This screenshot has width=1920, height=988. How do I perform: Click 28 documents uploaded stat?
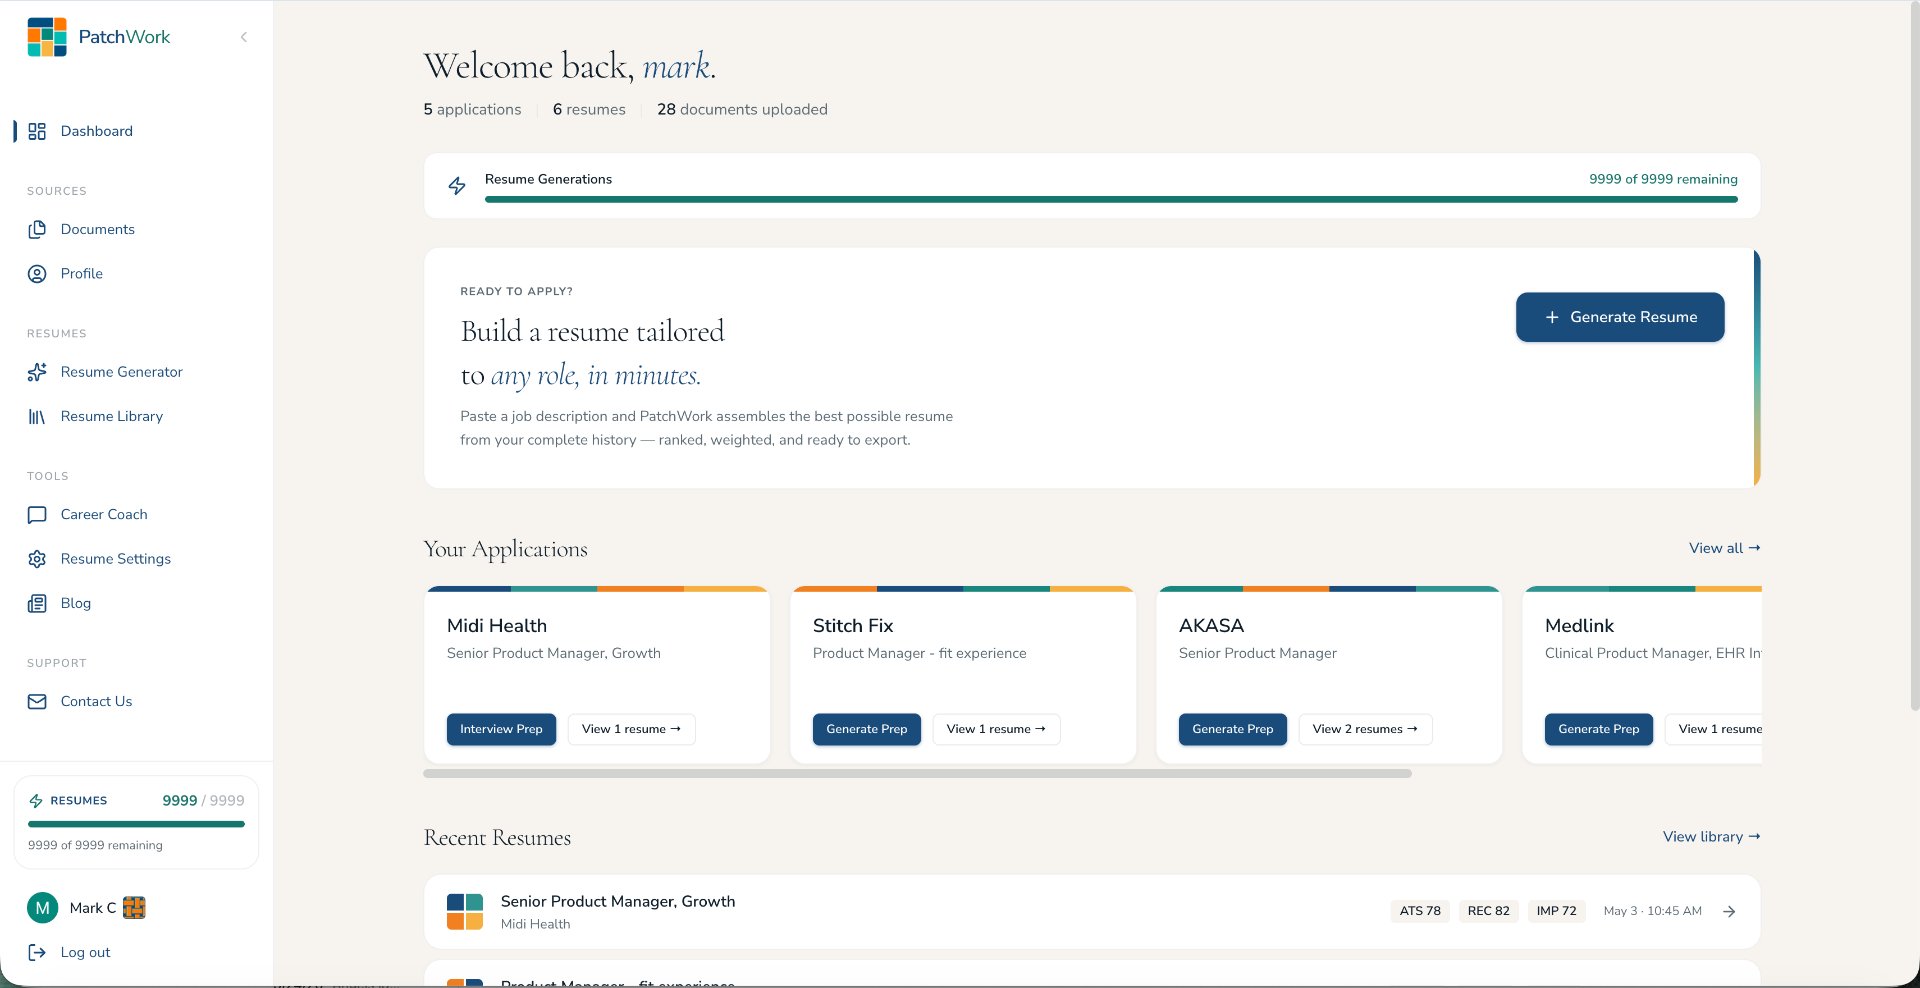click(x=742, y=110)
